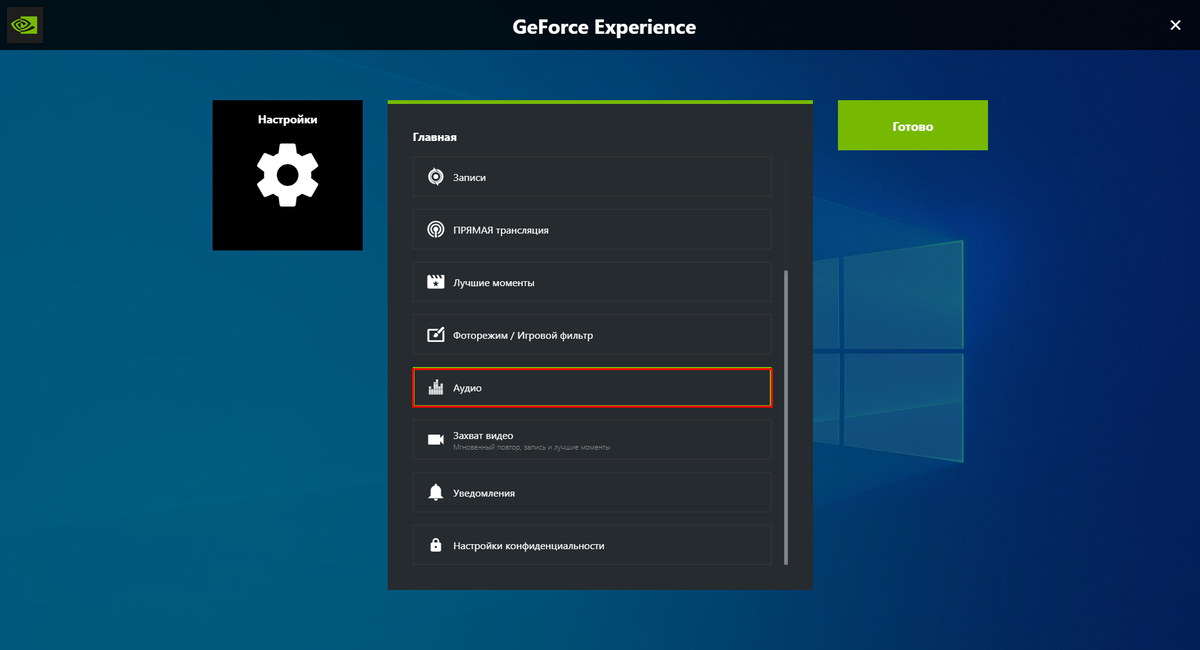Open the Аудио settings row
Viewport: 1200px width, 650px height.
592,387
